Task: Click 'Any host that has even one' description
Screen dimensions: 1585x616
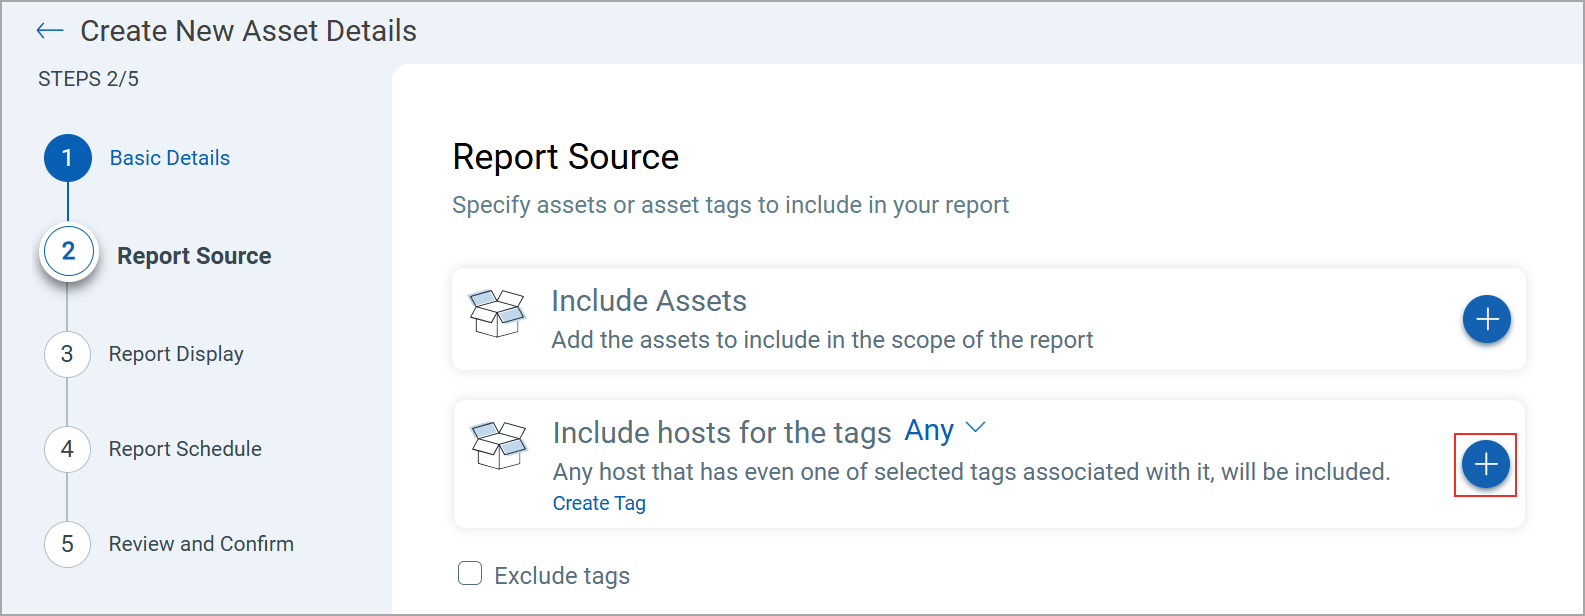Action: (971, 472)
